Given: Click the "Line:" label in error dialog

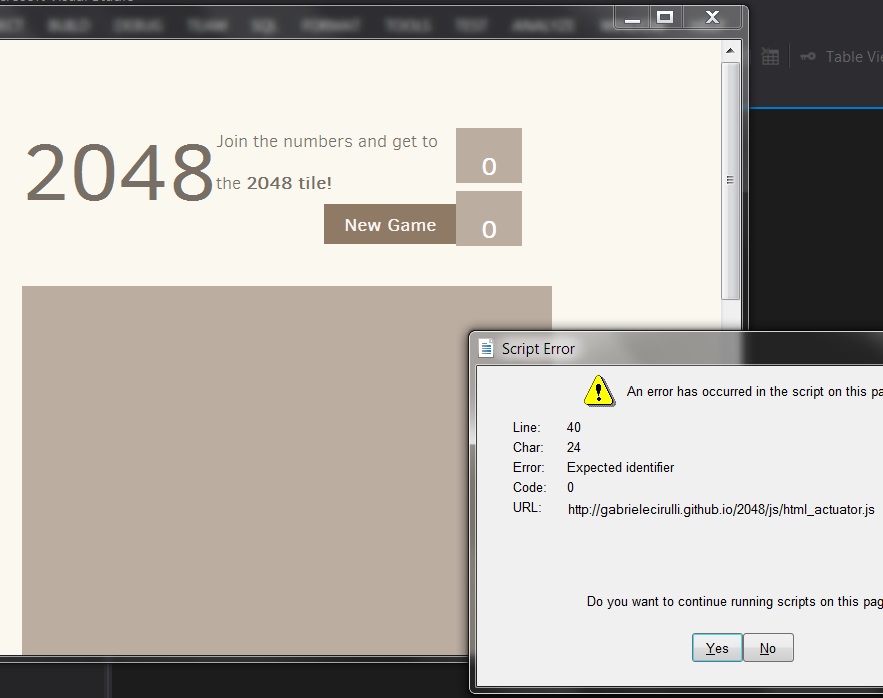Looking at the screenshot, I should (x=527, y=428).
